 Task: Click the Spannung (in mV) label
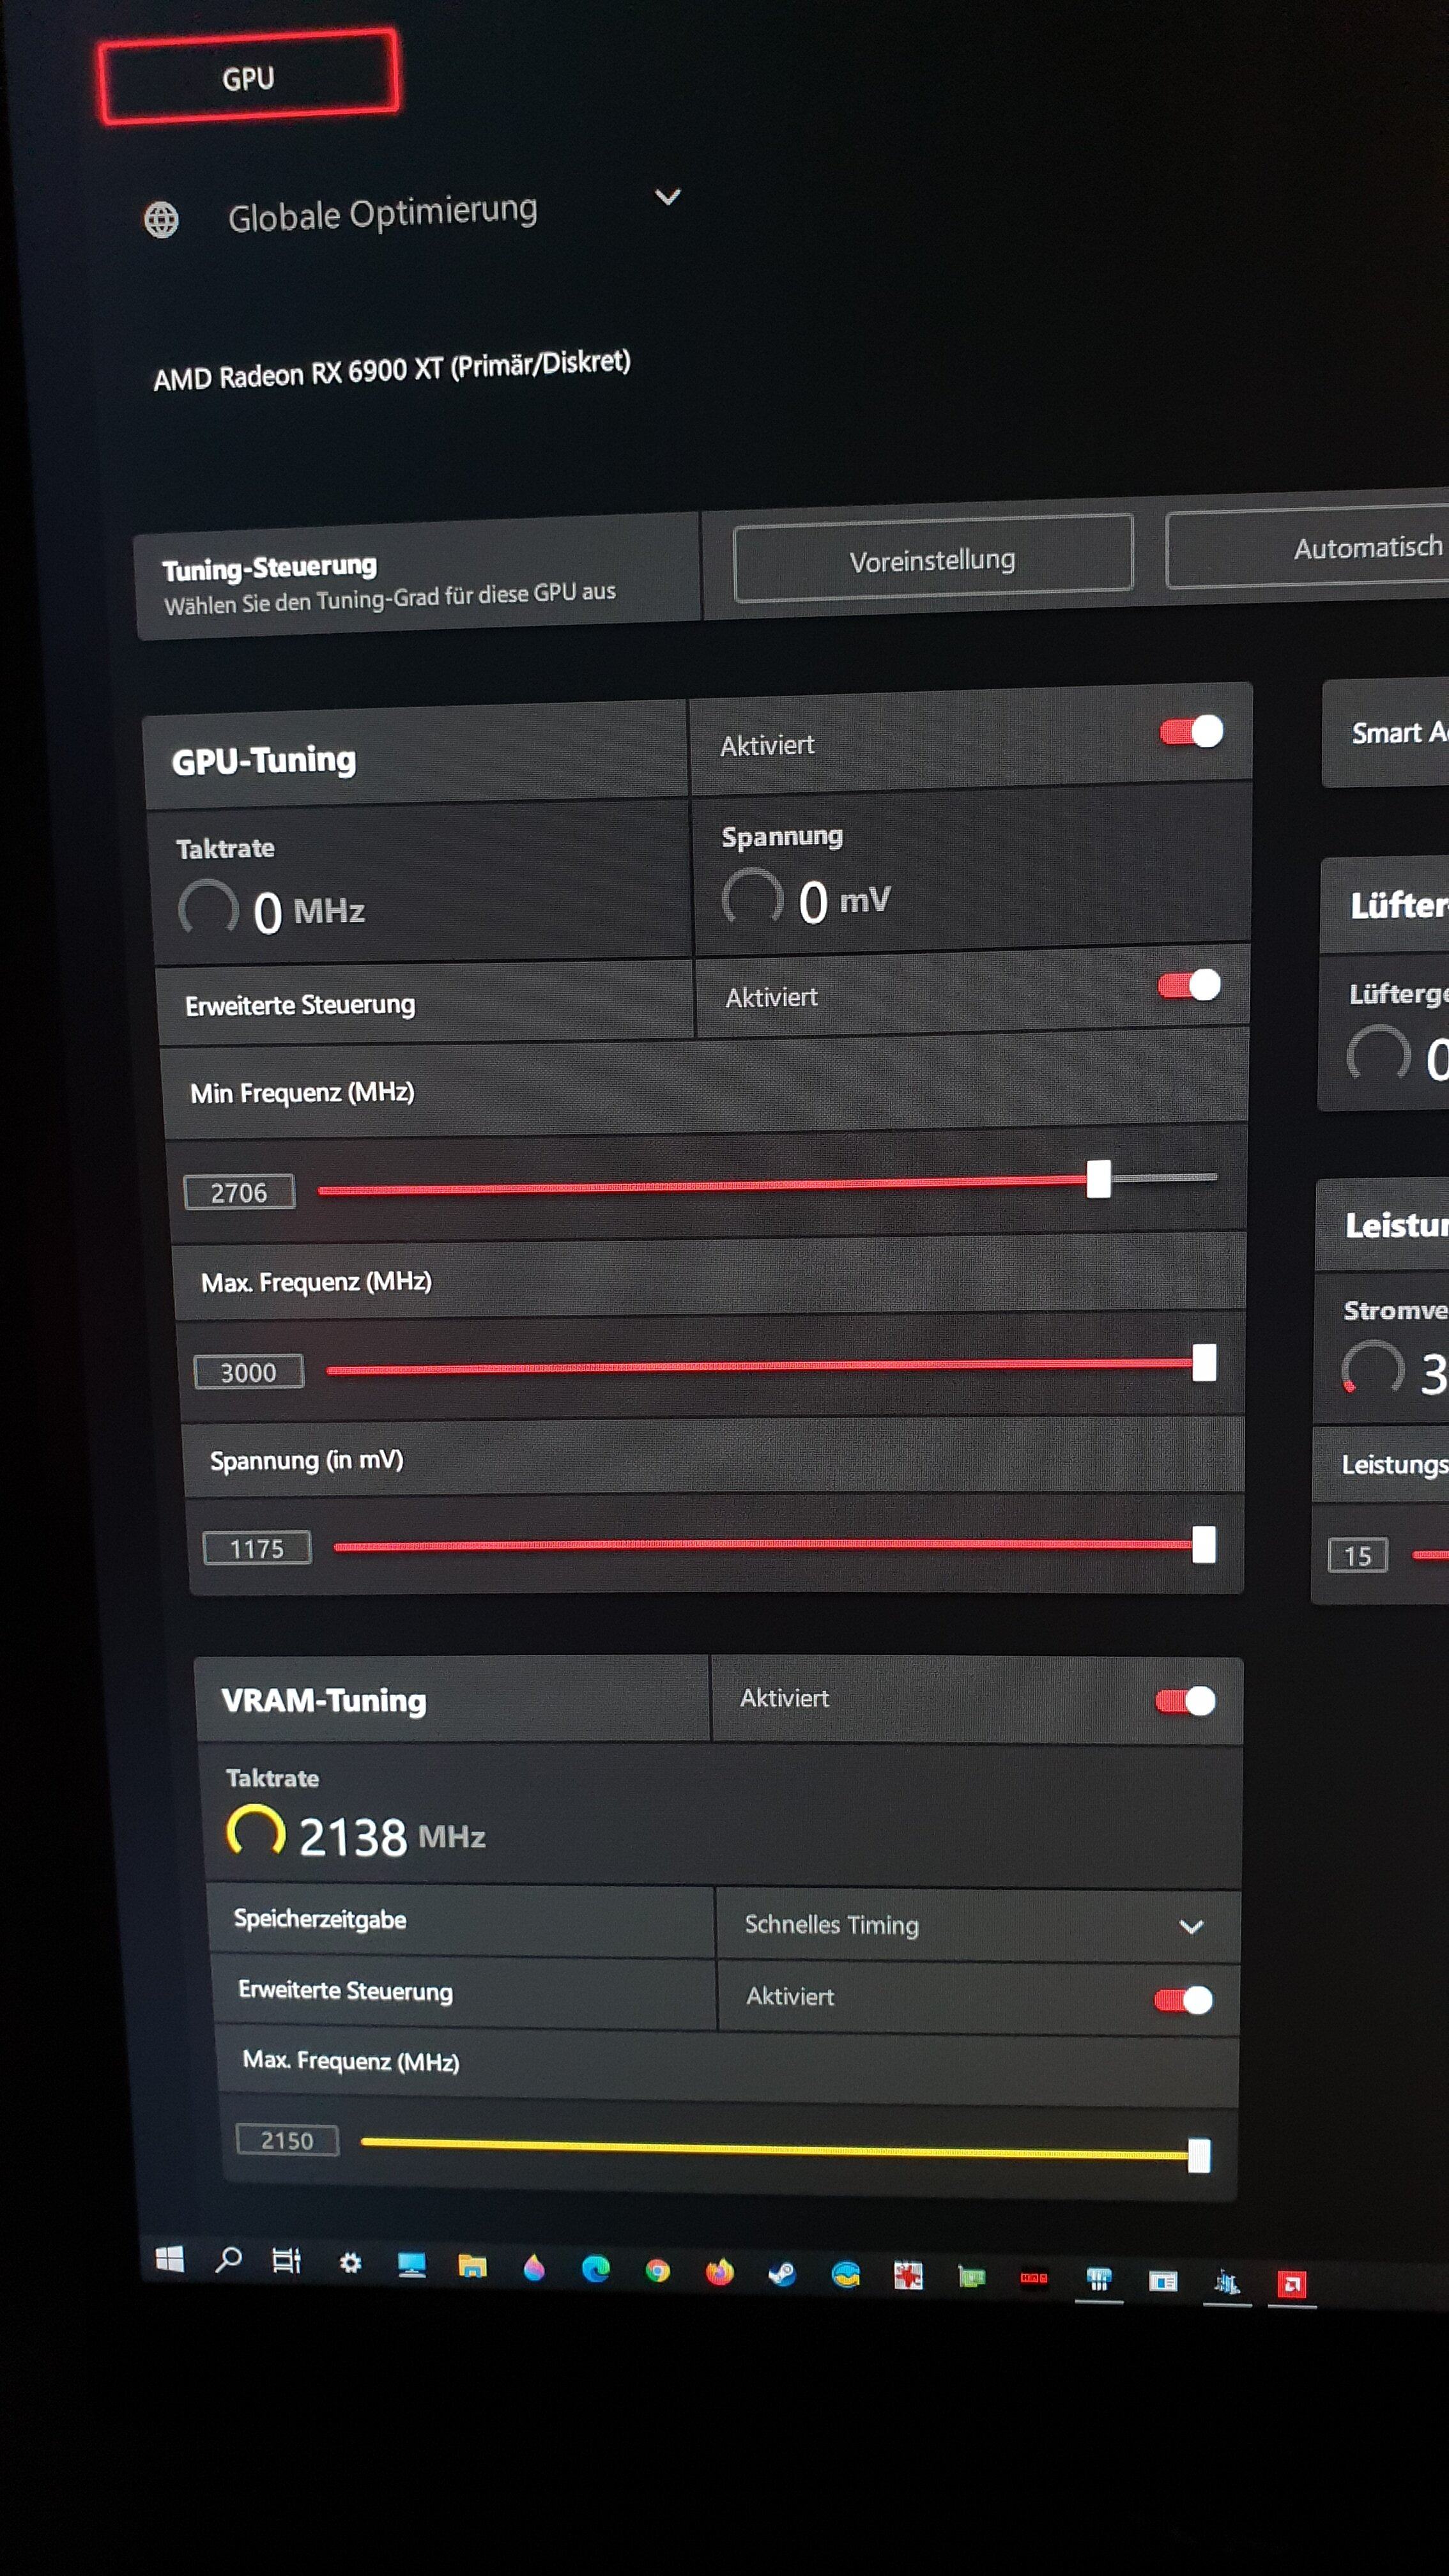(306, 1460)
